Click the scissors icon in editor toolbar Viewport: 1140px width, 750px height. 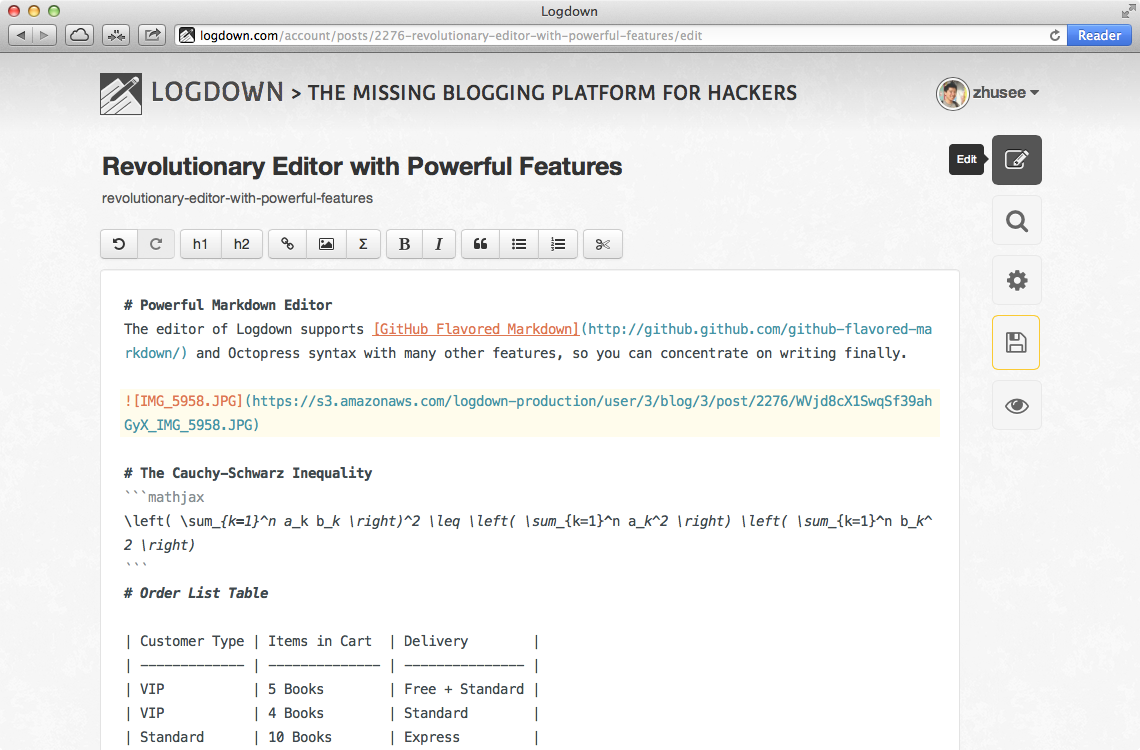point(603,244)
